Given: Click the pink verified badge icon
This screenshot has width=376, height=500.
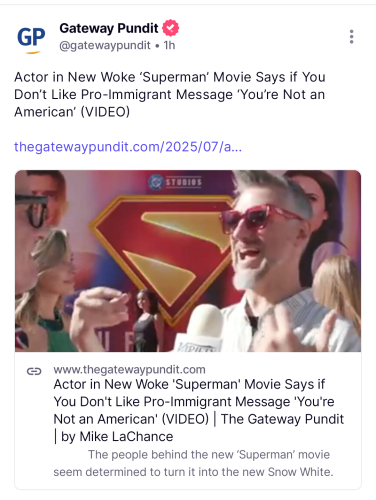Looking at the screenshot, I should (170, 28).
